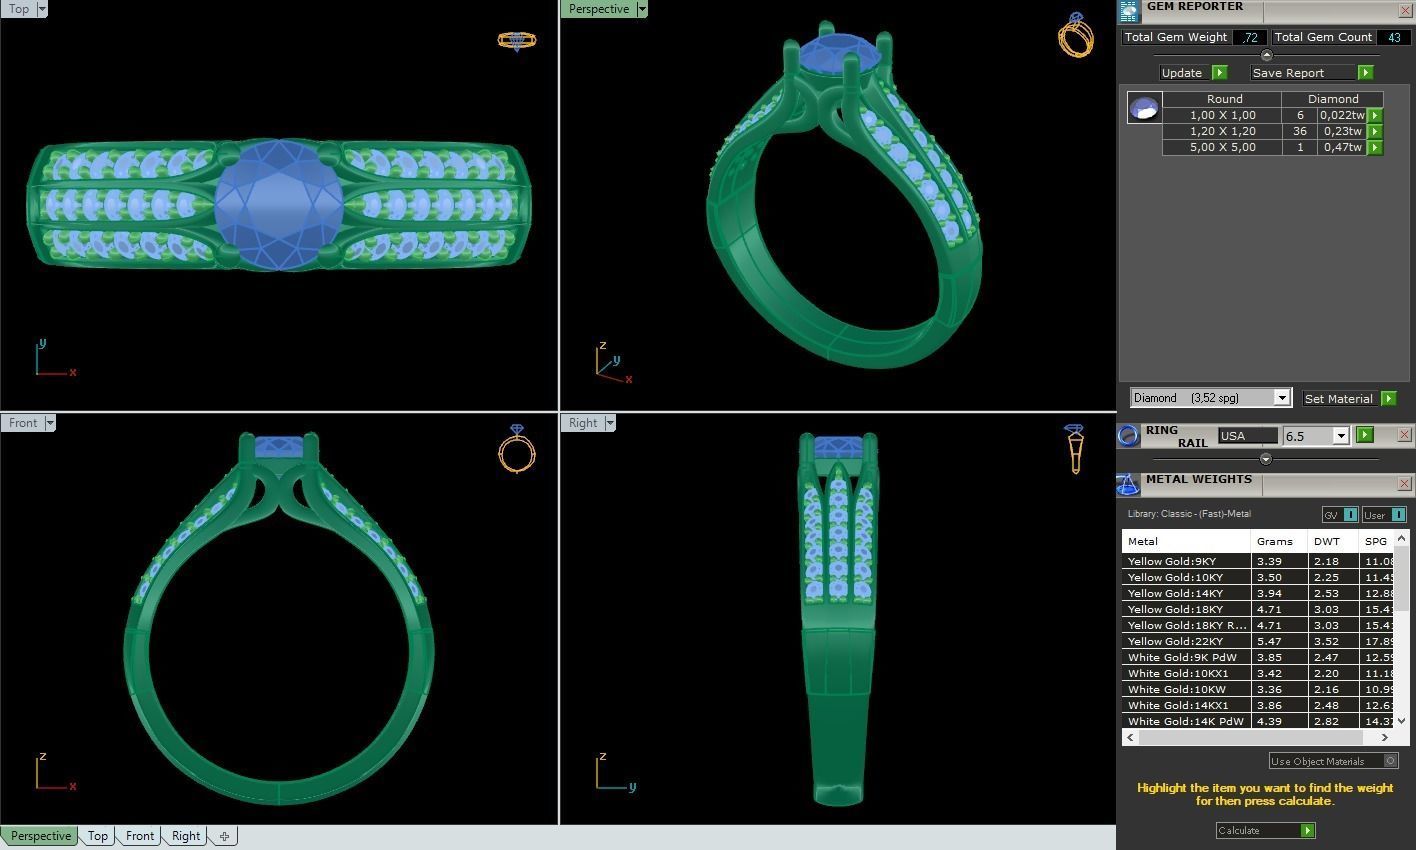The width and height of the screenshot is (1416, 850).
Task: Add a new viewport tab with plus
Action: [x=224, y=836]
